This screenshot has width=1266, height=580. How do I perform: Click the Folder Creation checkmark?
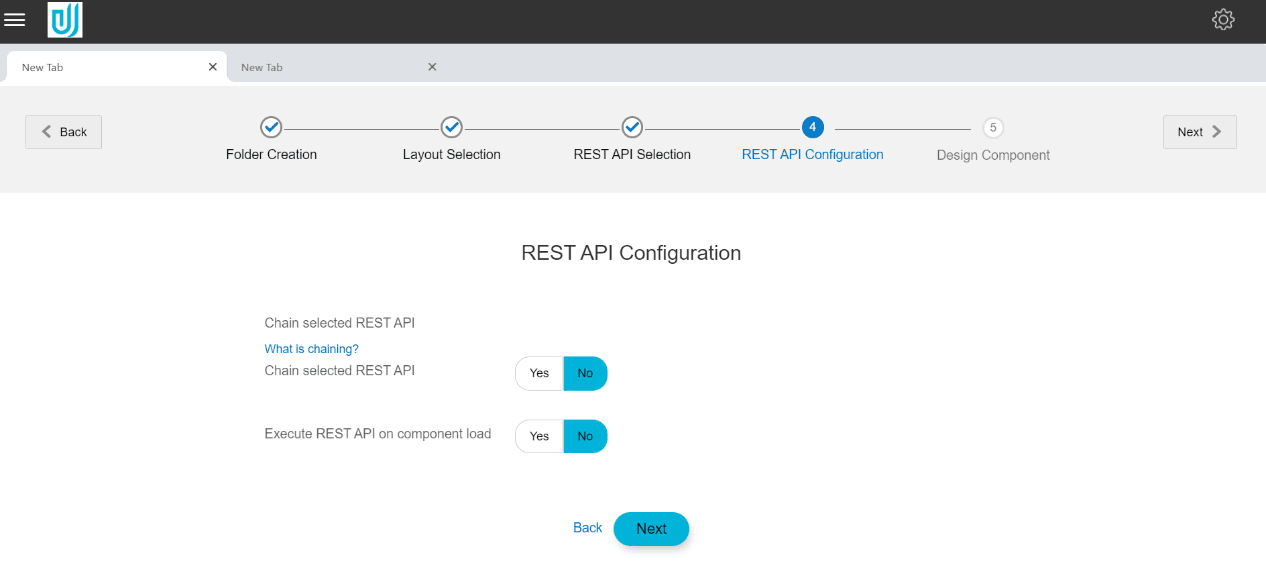click(x=271, y=128)
